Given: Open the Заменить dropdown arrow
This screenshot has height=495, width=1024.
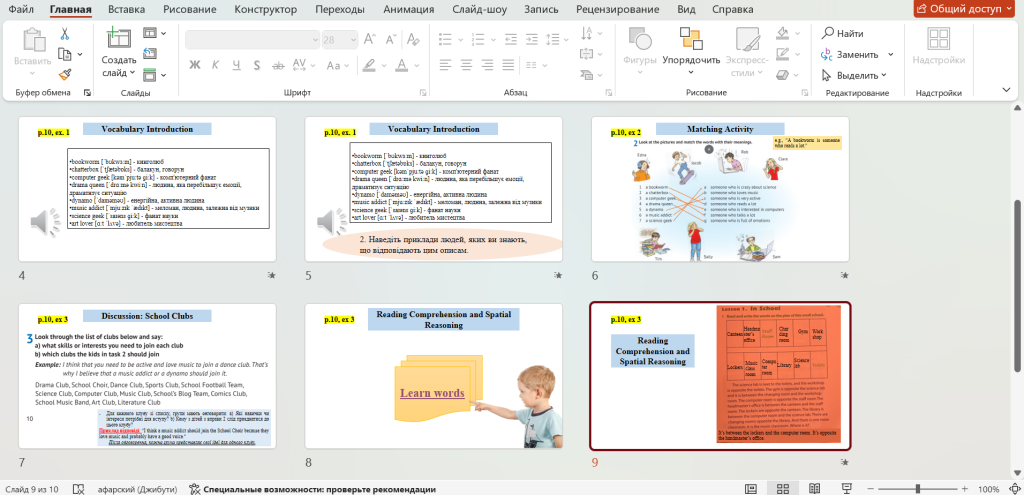Looking at the screenshot, I should 891,55.
